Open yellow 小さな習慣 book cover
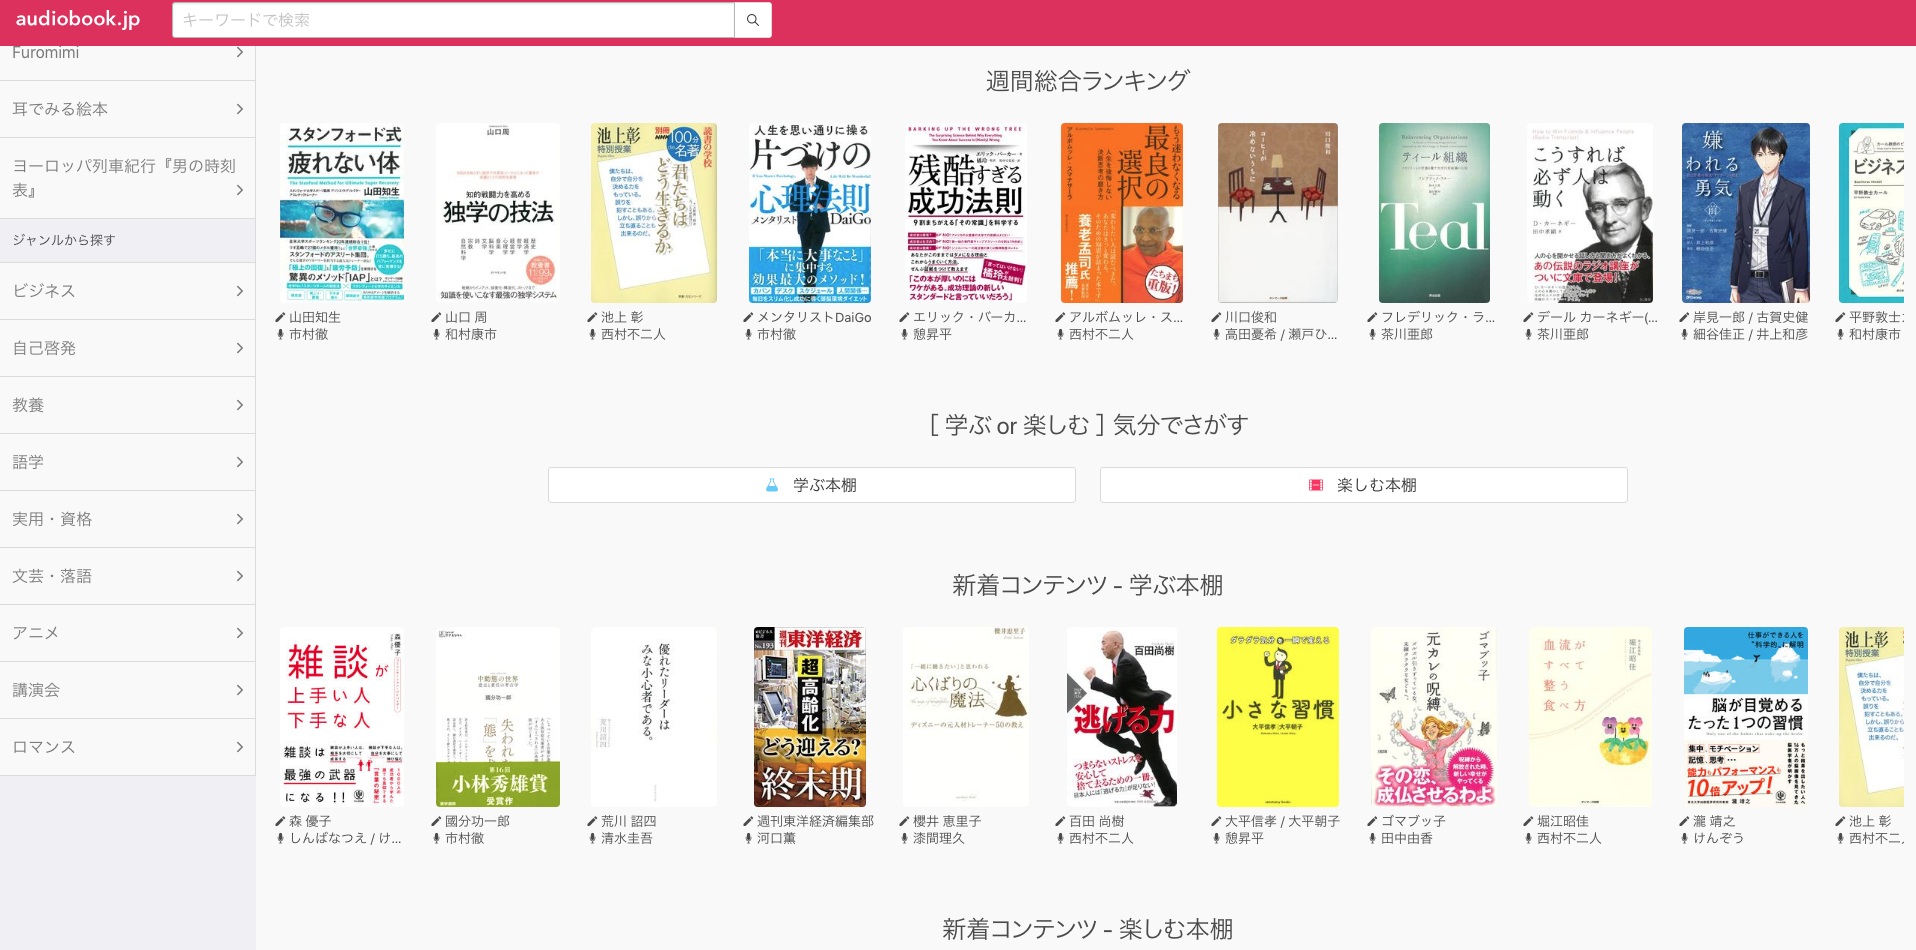Screen dimensions: 1916x950 (1278, 717)
